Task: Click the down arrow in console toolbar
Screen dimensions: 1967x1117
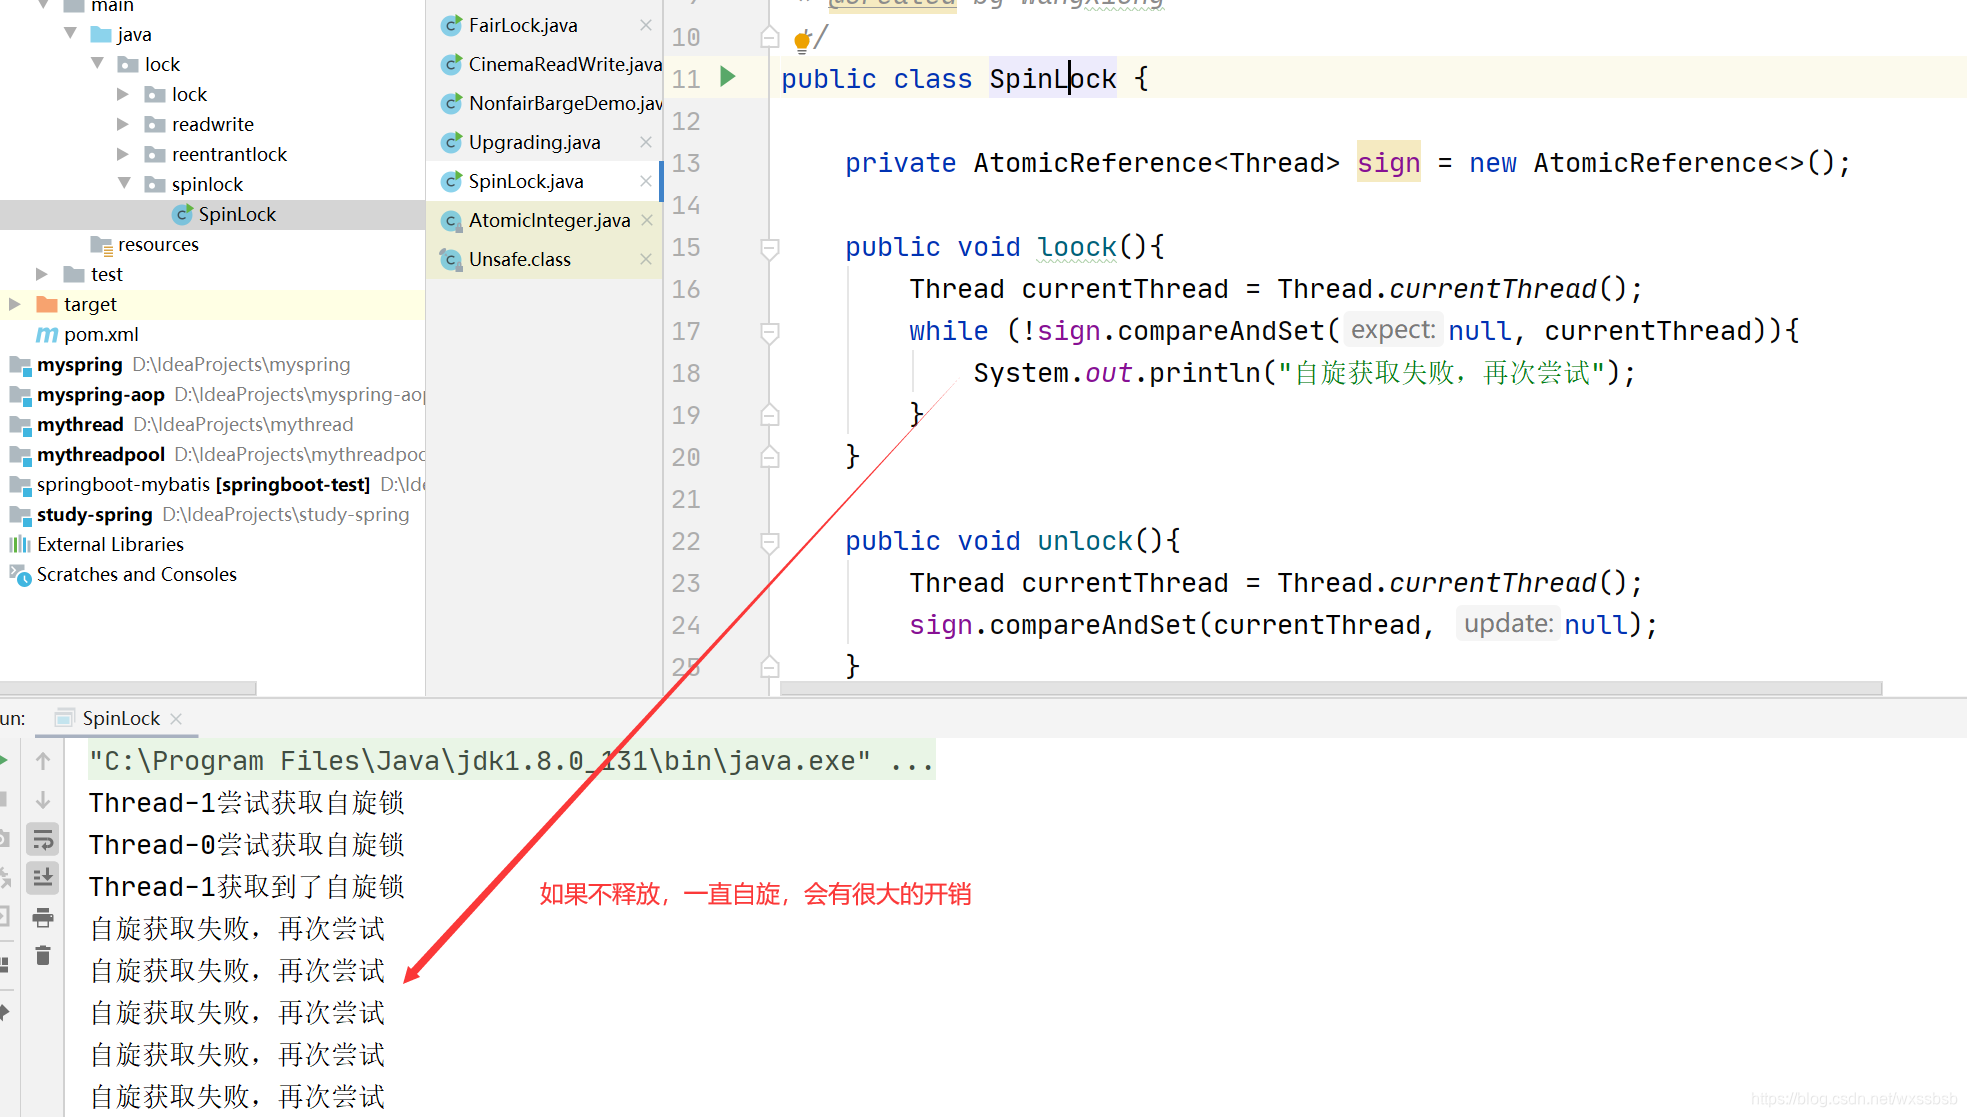Action: point(43,800)
